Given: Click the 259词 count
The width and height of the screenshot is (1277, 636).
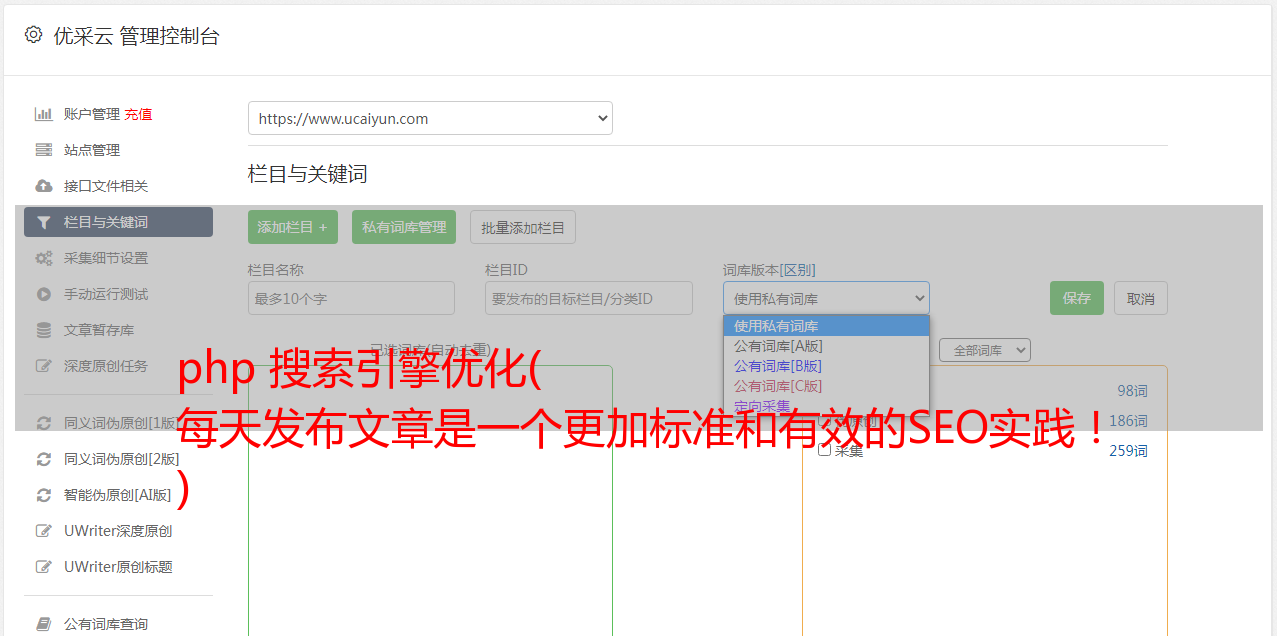Looking at the screenshot, I should coord(1128,451).
